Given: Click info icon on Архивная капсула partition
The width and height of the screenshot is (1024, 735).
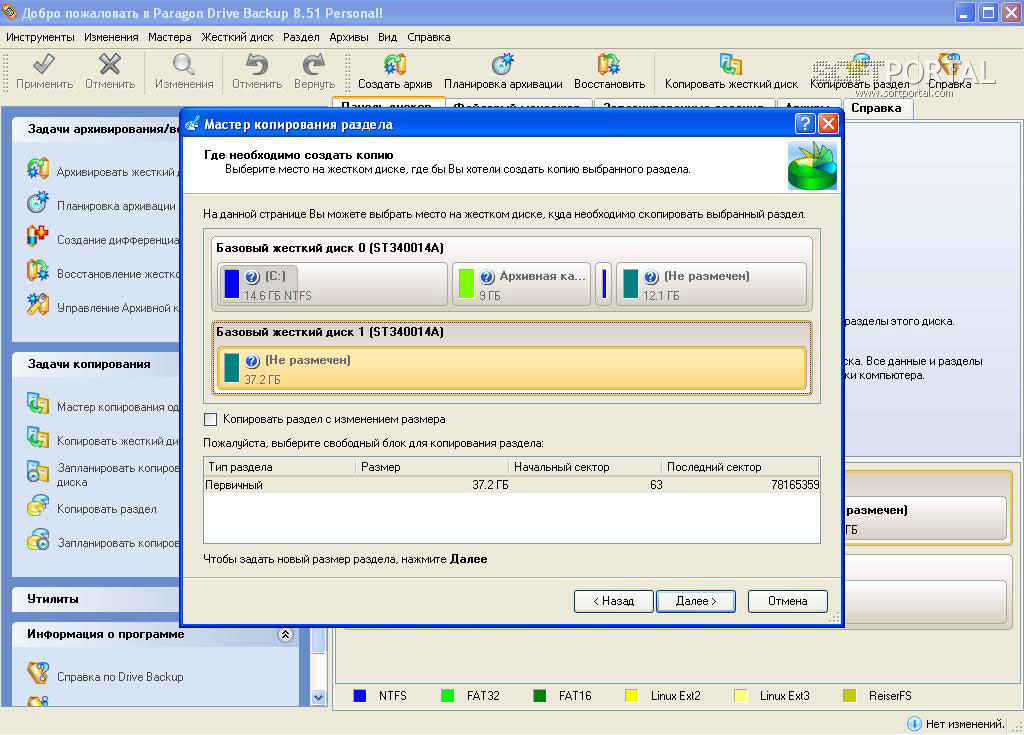Looking at the screenshot, I should (487, 277).
